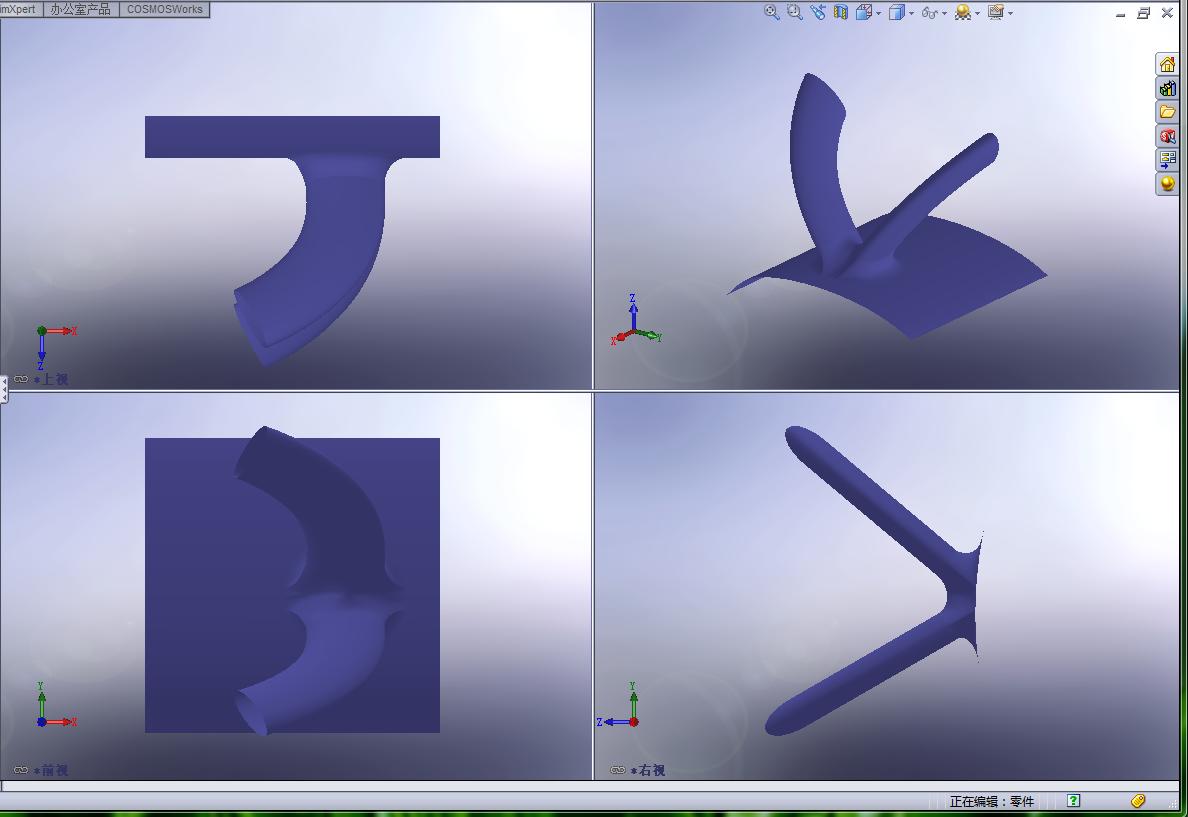Switch to the mXpert tab
The height and width of the screenshot is (817, 1188).
[x=20, y=9]
